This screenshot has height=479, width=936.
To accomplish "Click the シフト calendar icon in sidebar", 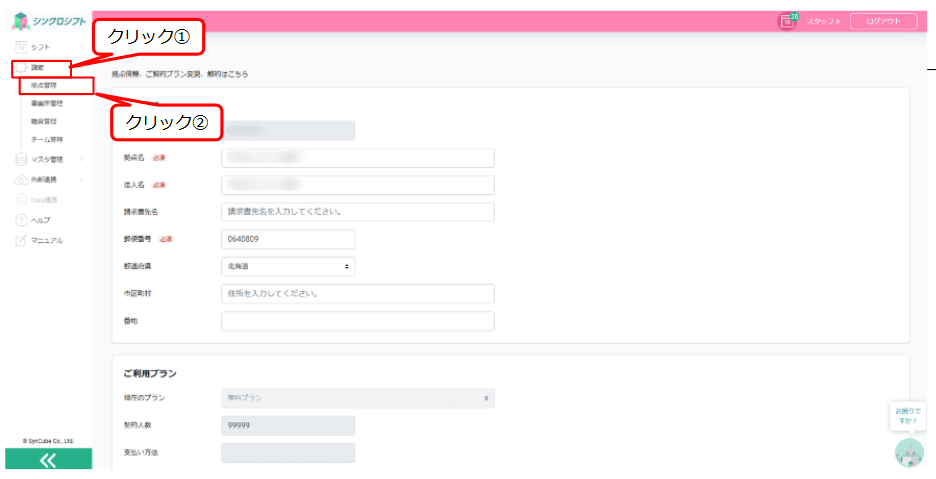I will coord(21,47).
